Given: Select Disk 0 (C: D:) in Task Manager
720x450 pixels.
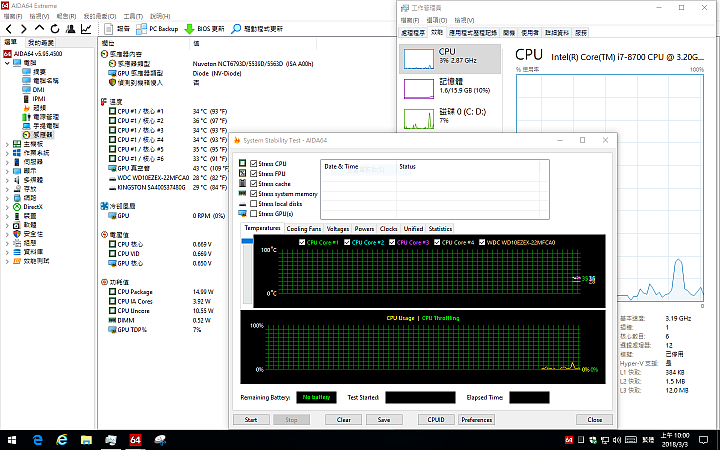Looking at the screenshot, I should tap(450, 118).
